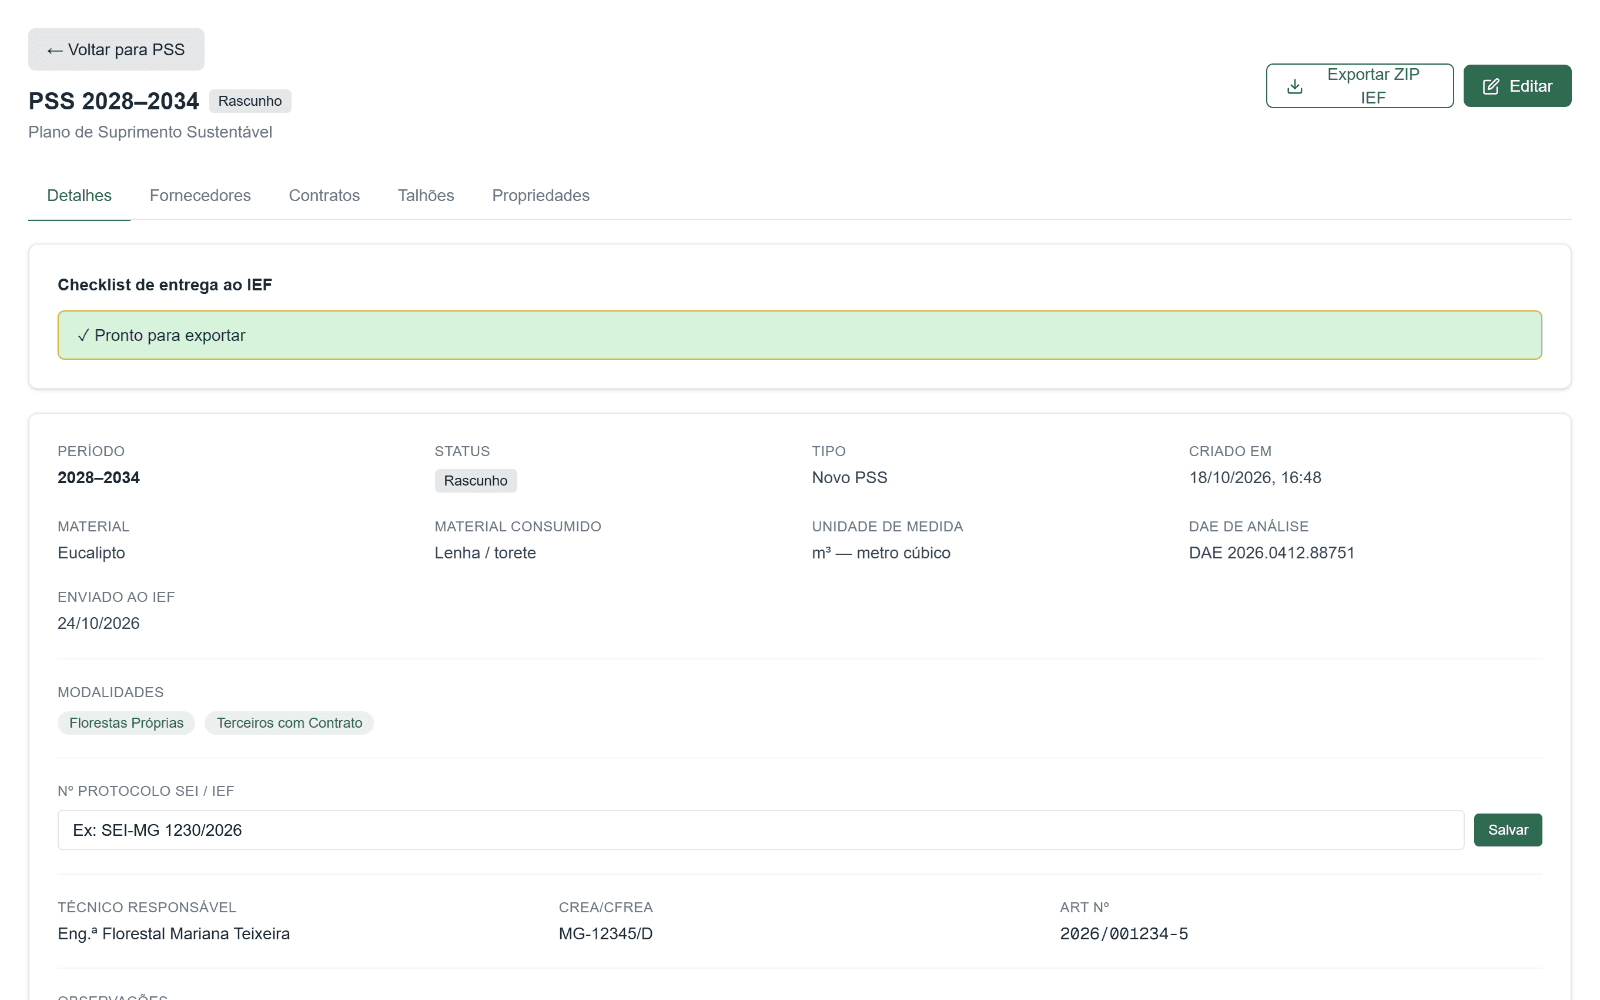Open the Fornecedores tab

(x=200, y=195)
